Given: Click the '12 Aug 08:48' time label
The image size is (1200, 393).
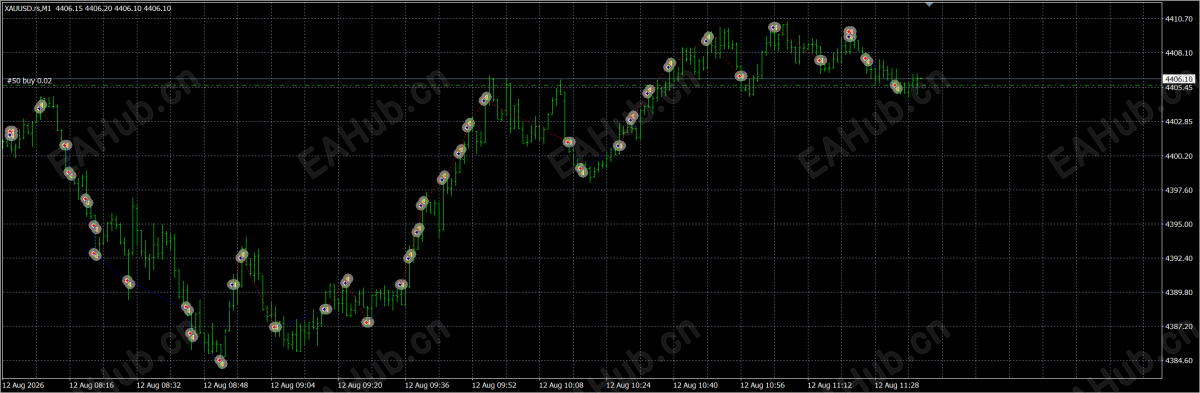Looking at the screenshot, I should tap(226, 384).
